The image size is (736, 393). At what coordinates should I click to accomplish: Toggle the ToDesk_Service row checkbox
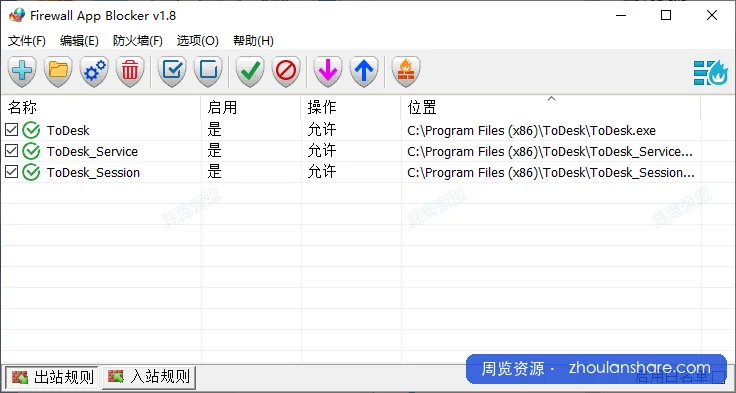[11, 151]
